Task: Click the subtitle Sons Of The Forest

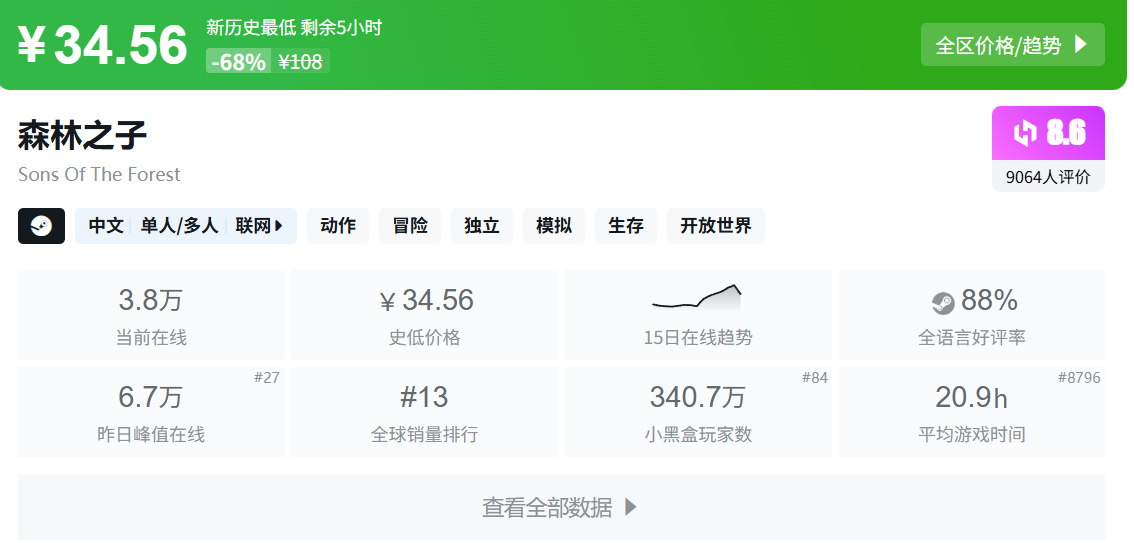Action: 99,174
